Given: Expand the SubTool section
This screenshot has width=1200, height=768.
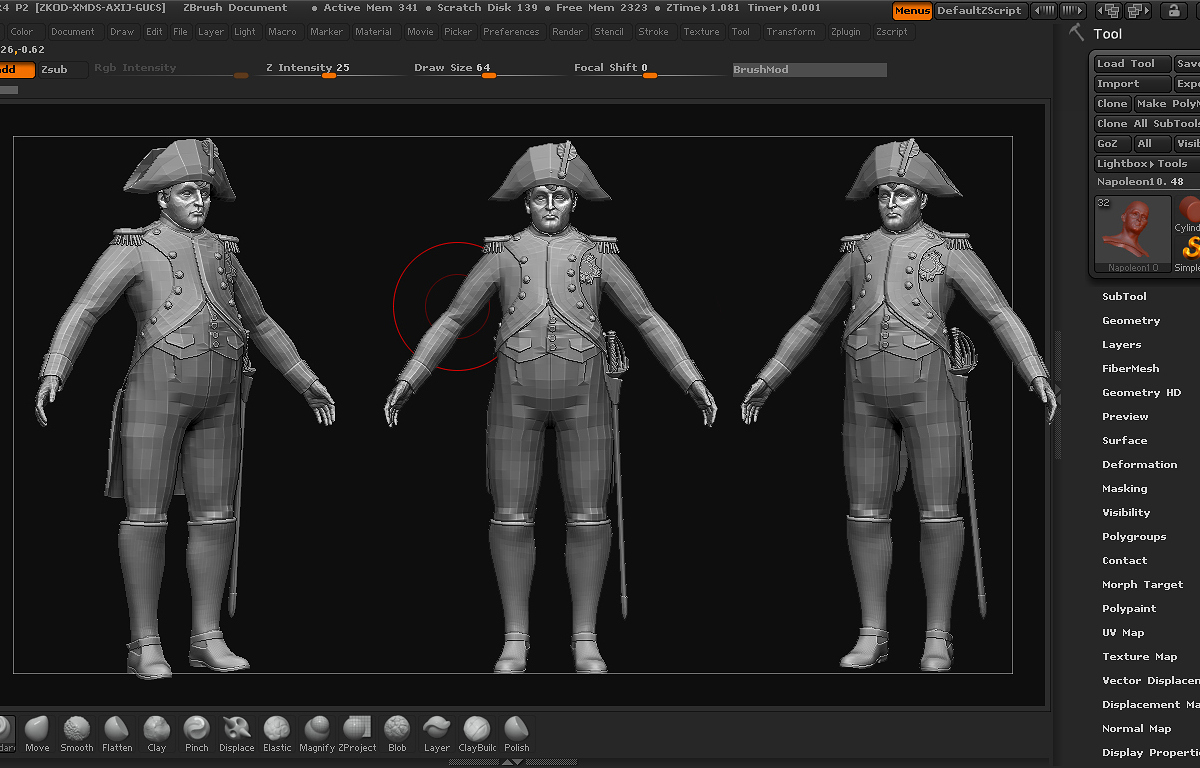Looking at the screenshot, I should tap(1124, 297).
